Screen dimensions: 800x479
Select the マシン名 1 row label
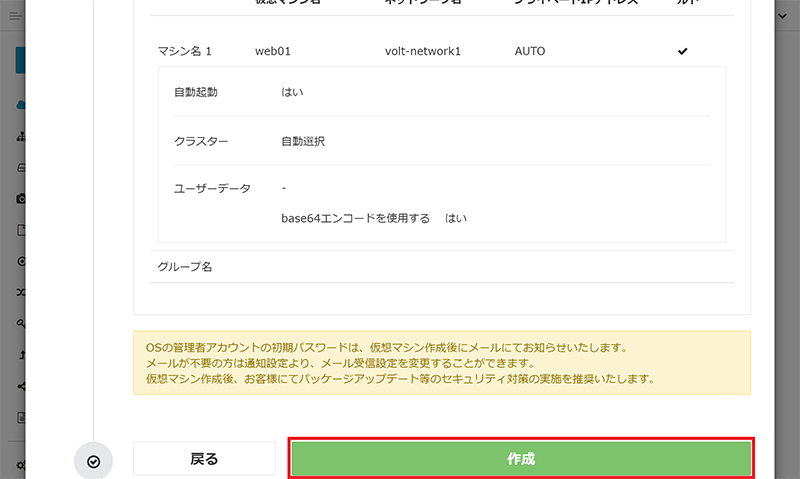(x=185, y=50)
